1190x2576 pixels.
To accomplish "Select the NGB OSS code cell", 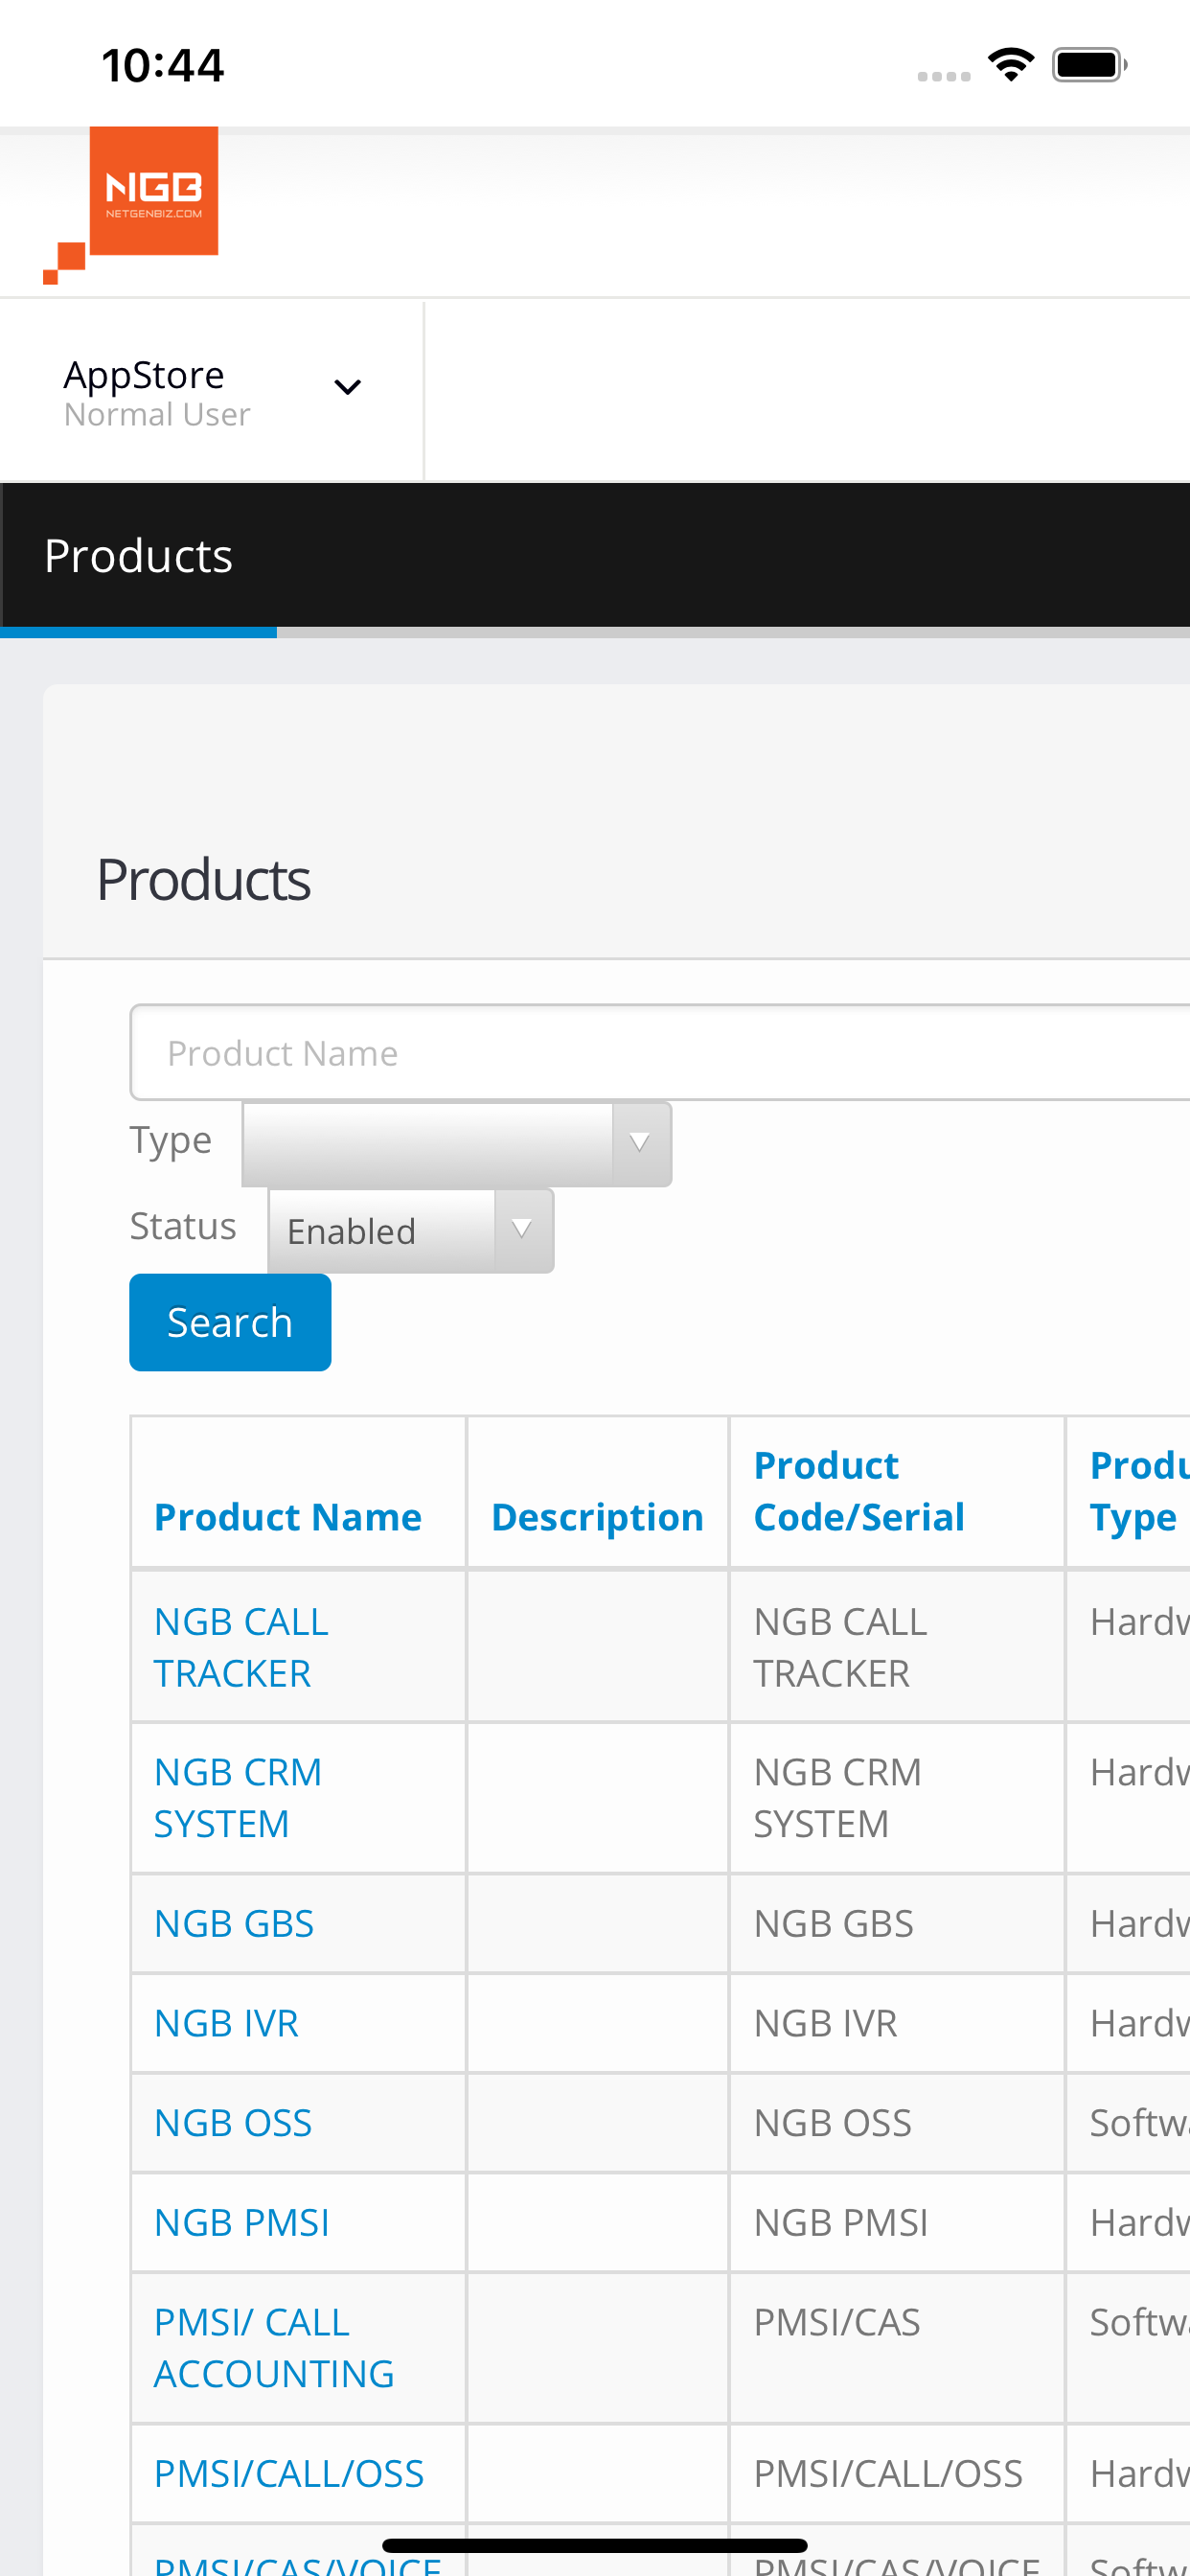I will (x=897, y=2122).
